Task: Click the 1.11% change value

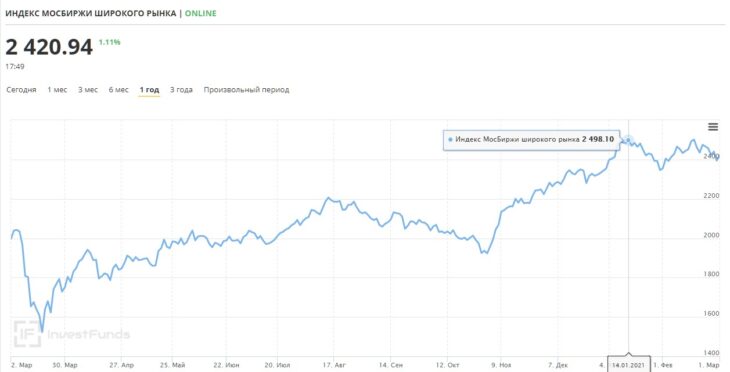Action: pos(109,42)
